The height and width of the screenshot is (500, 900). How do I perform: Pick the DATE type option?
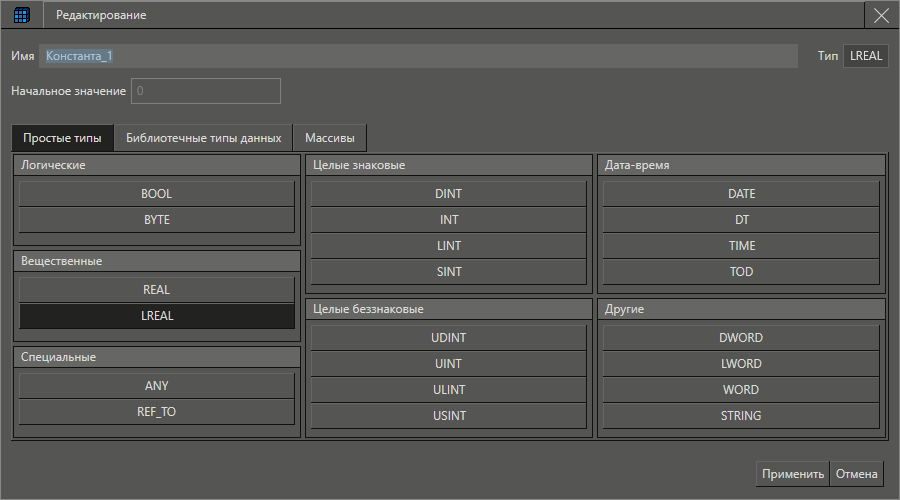coord(741,194)
